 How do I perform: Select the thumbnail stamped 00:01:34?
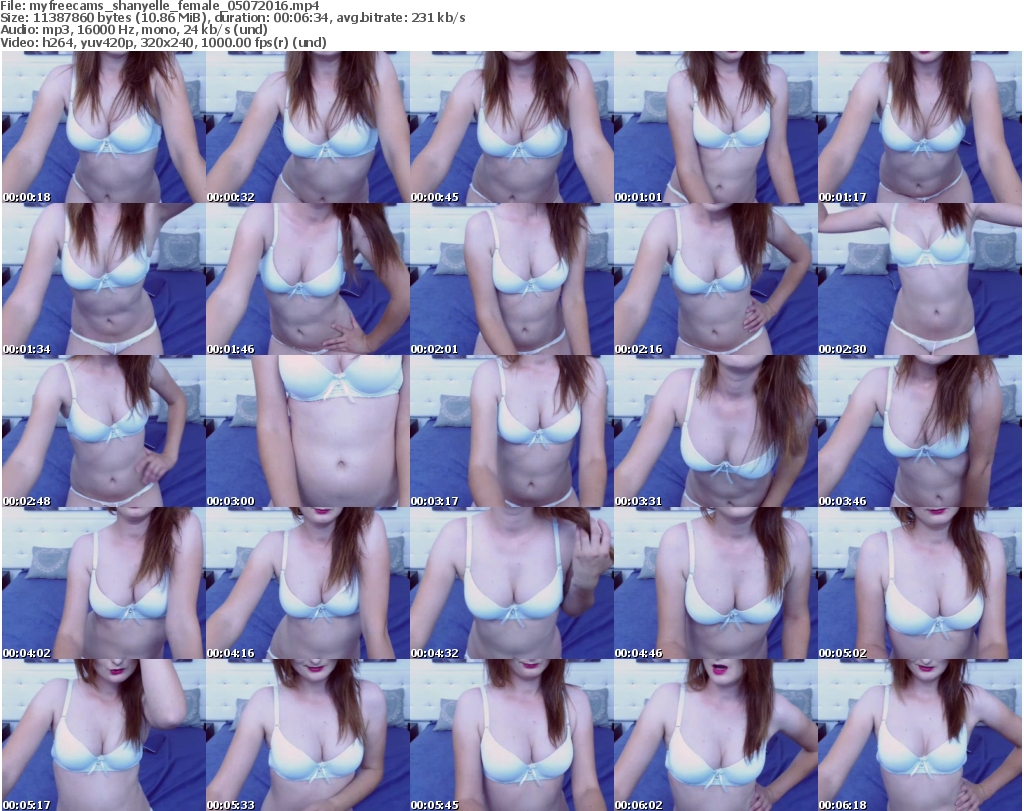pos(104,279)
